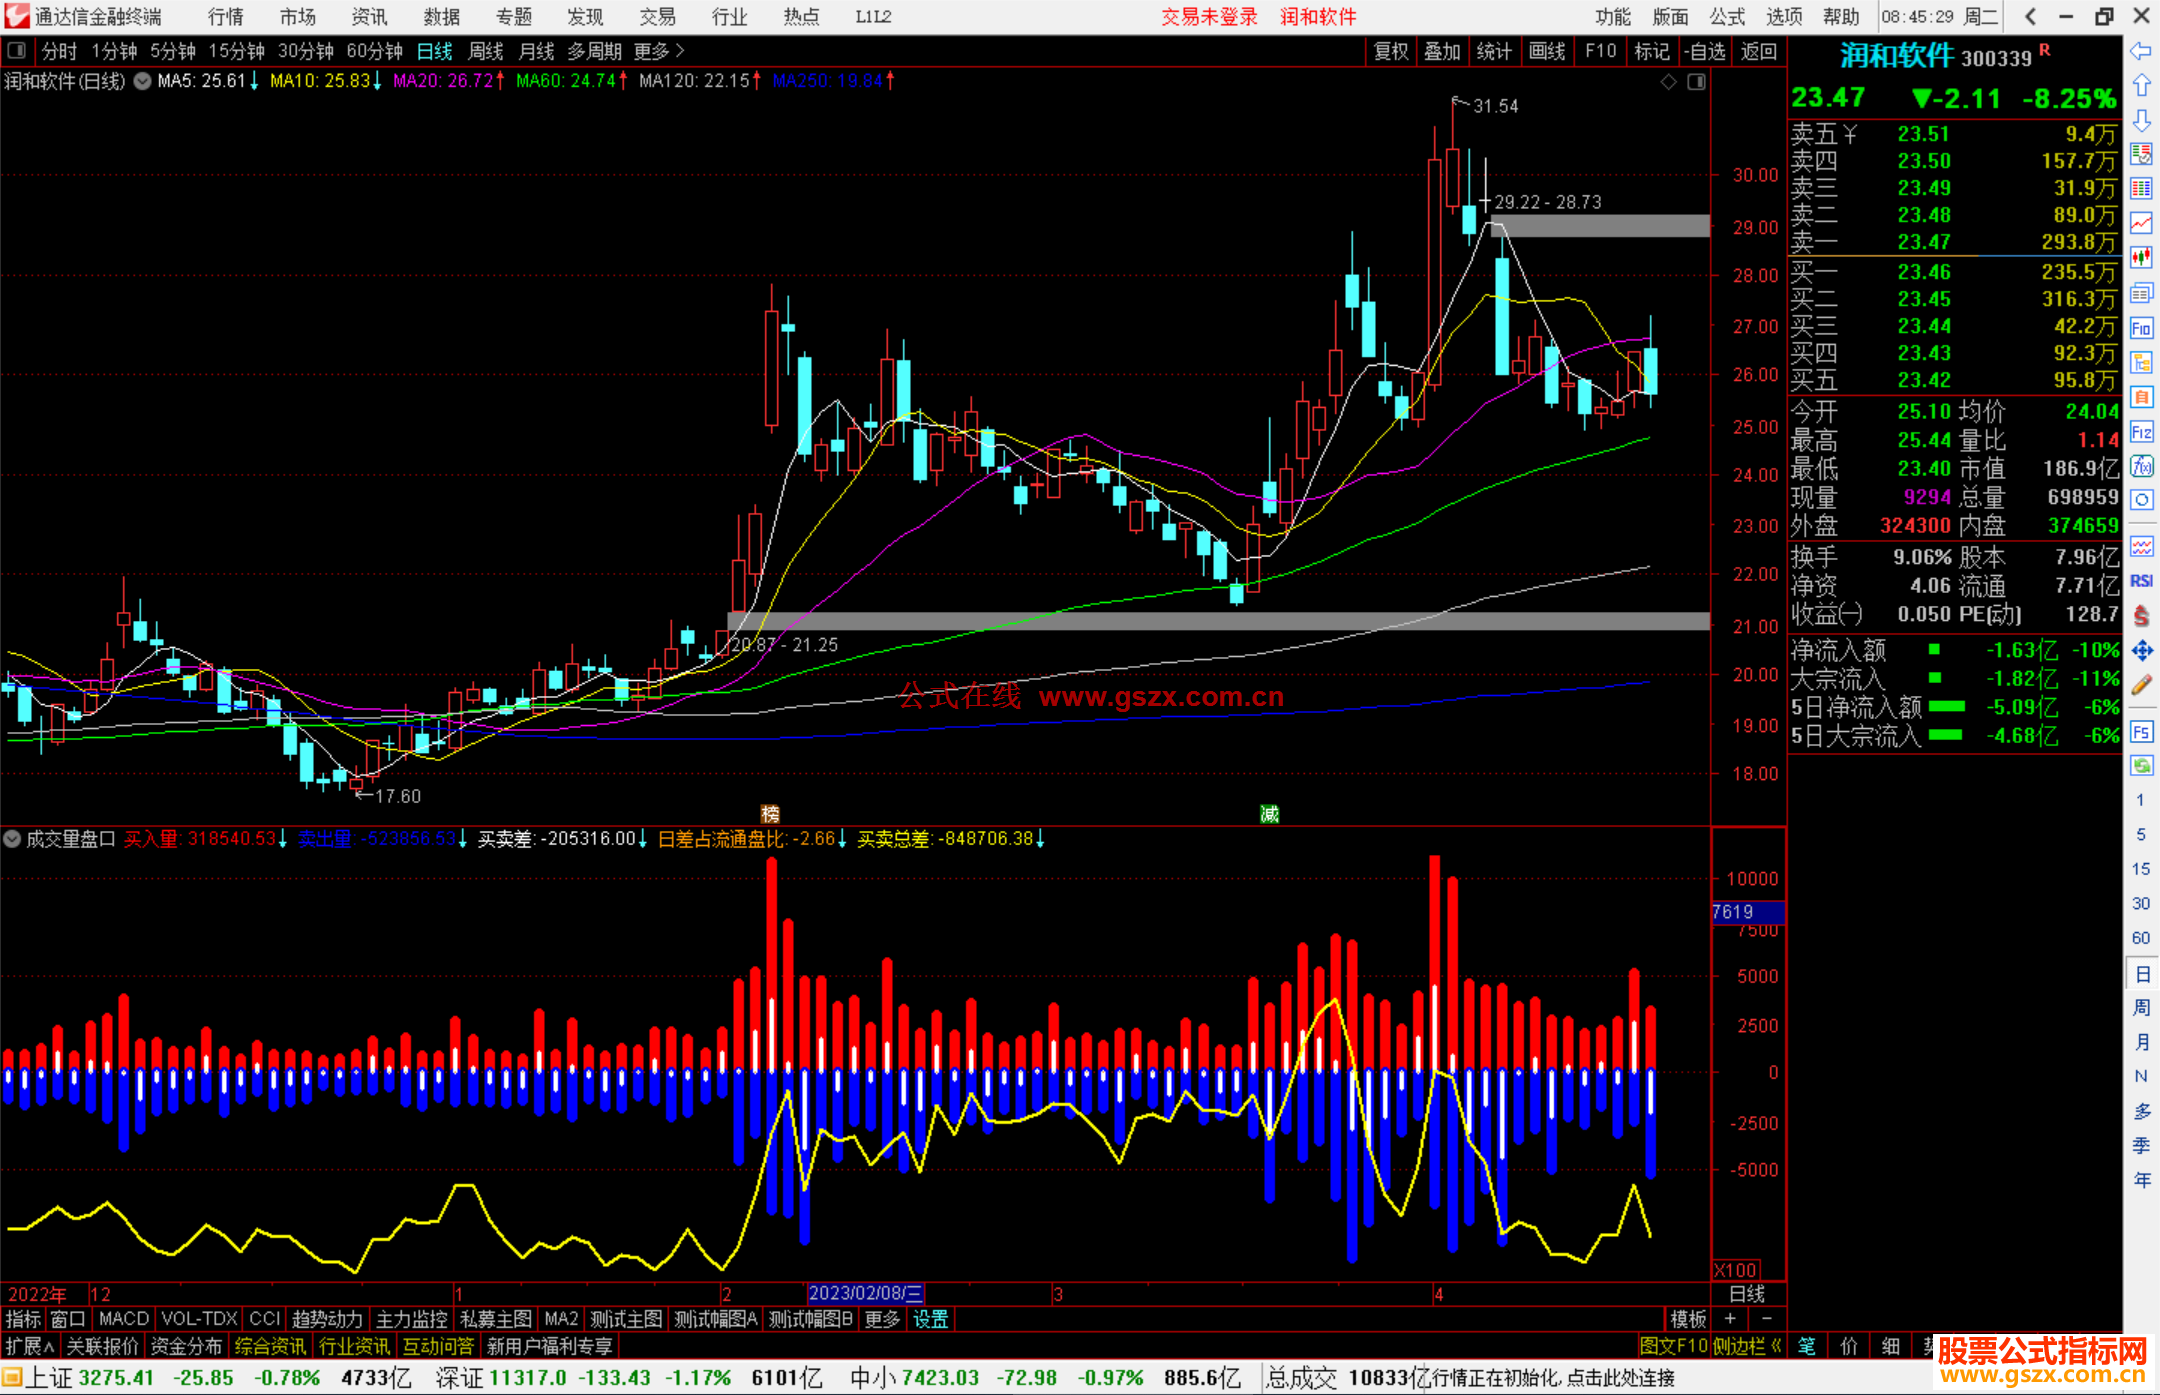Select the MACD indicator tab

(123, 1319)
